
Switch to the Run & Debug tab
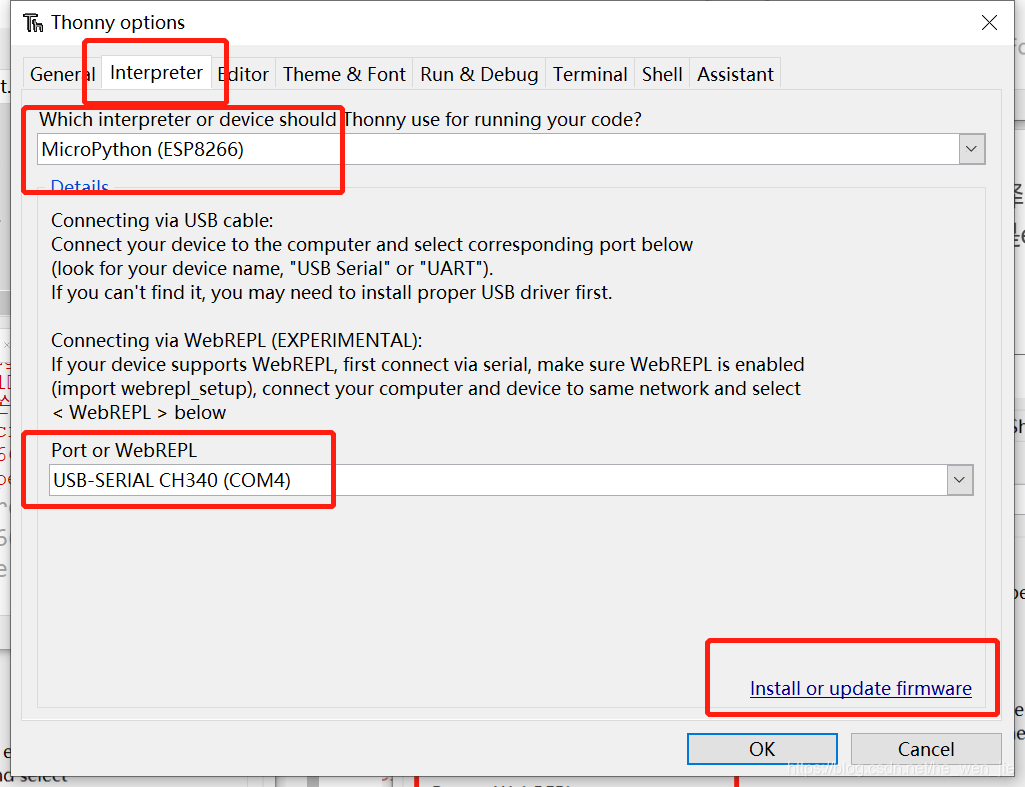point(479,74)
